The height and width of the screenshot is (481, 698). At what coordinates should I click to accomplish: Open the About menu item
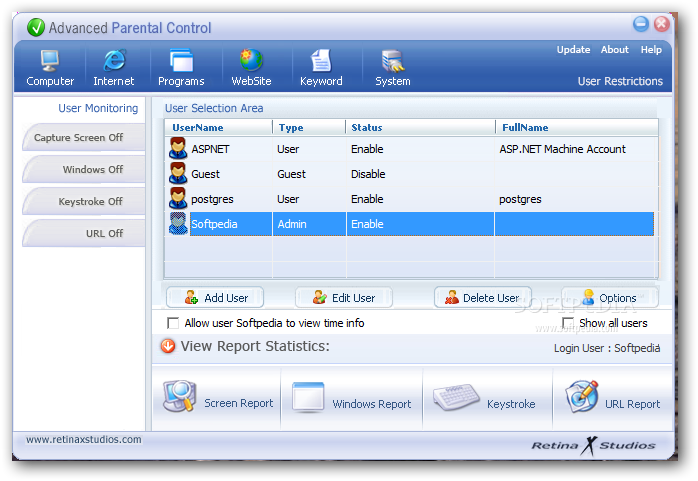615,50
